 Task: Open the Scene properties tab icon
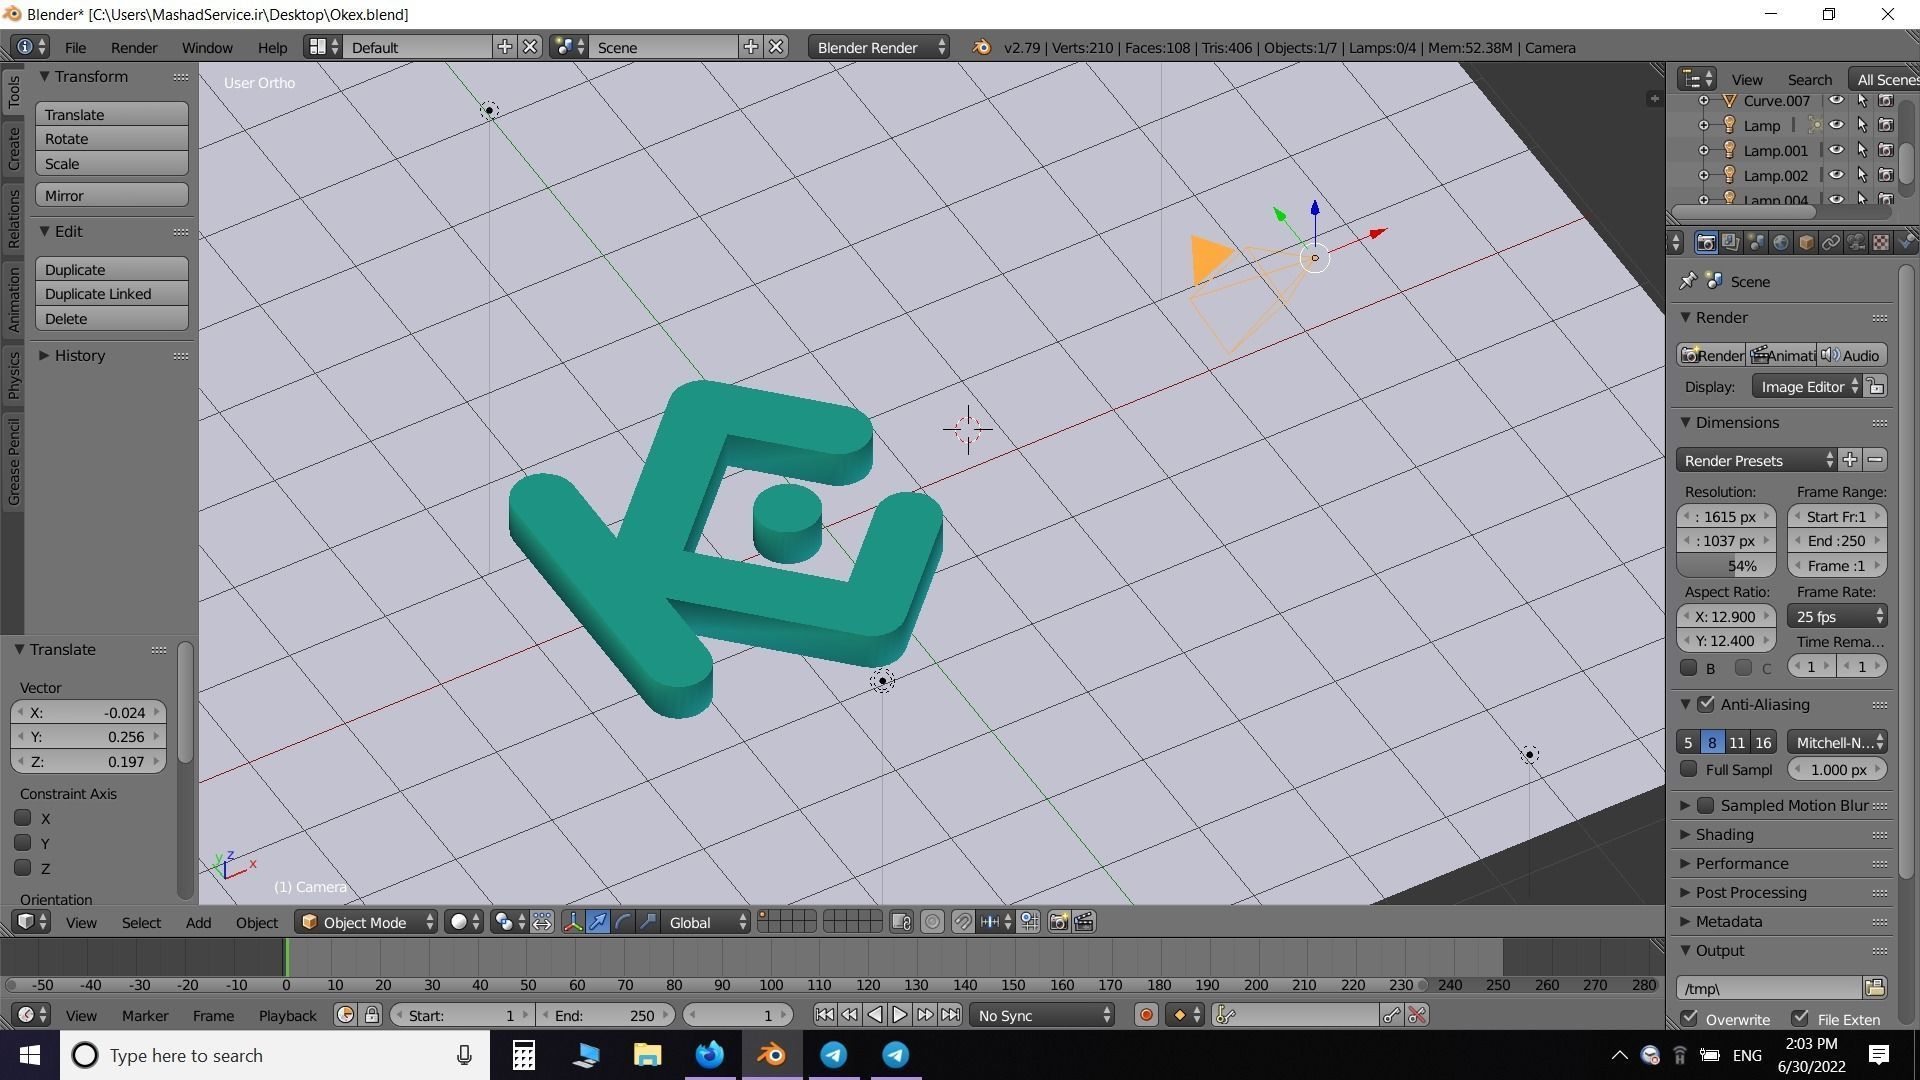tap(1756, 243)
